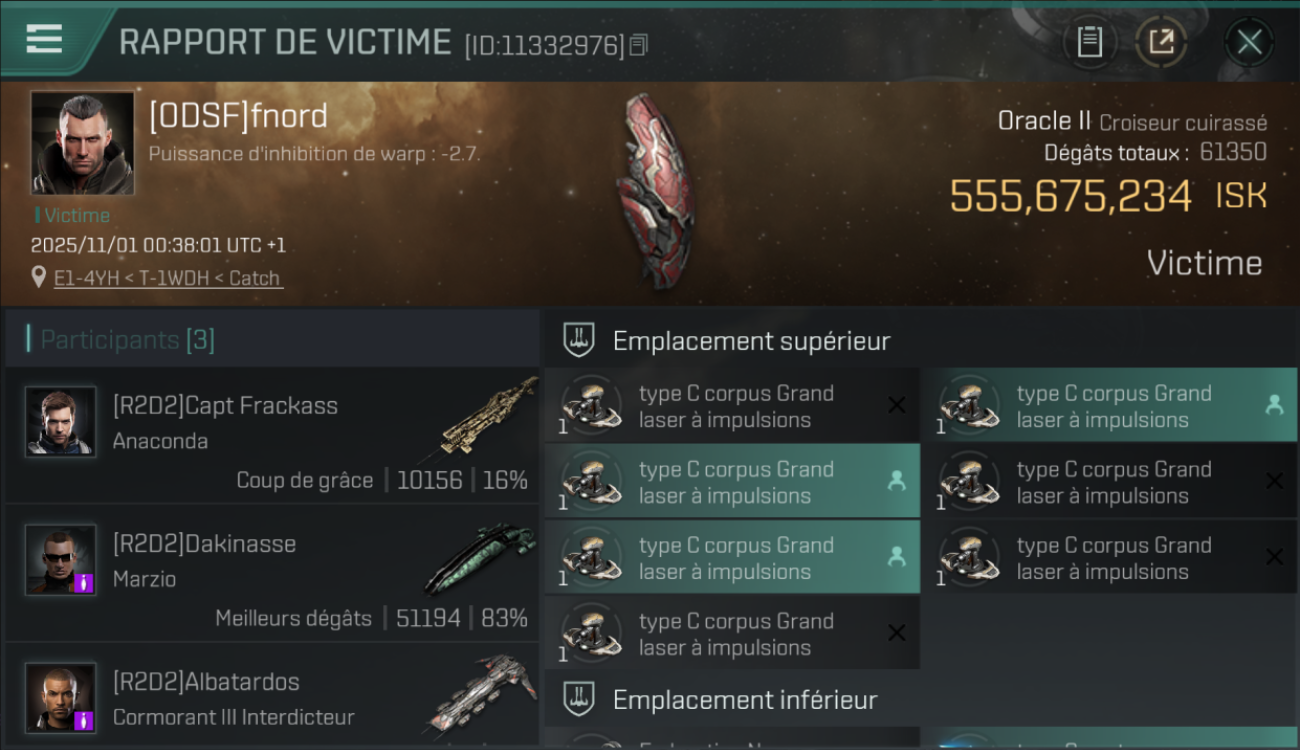Click the Albatardos participant portrait

[x=61, y=697]
